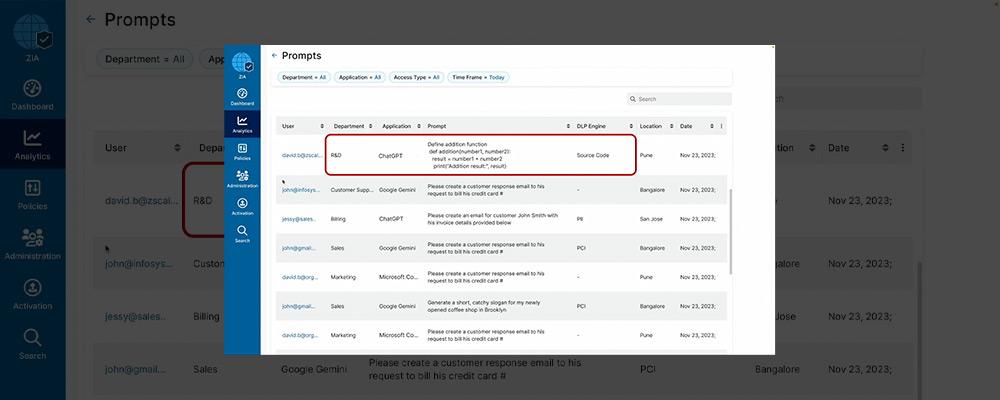Image resolution: width=1000 pixels, height=400 pixels.
Task: Sort by Date column in the popup table
Action: pos(712,126)
